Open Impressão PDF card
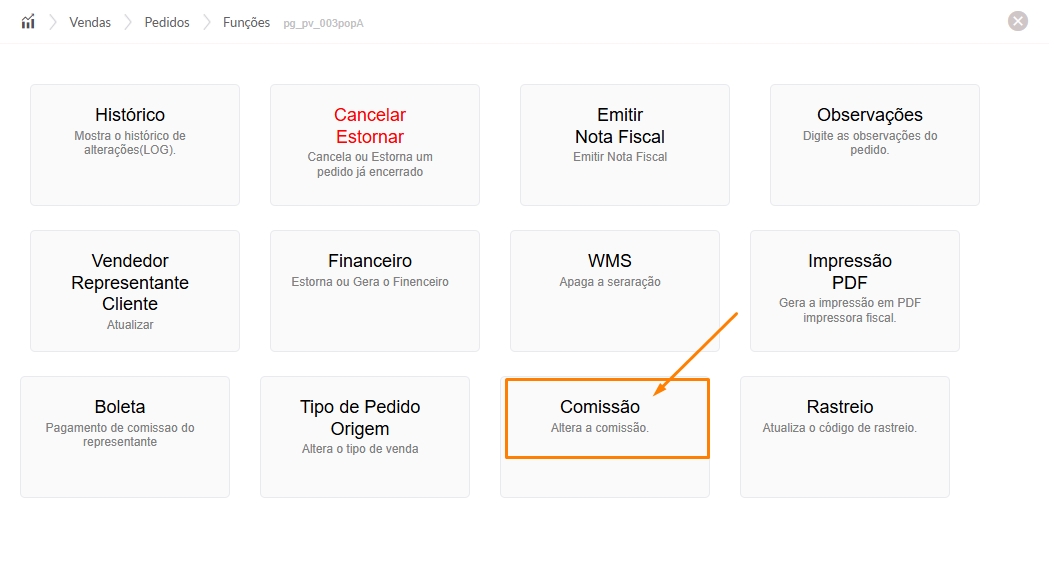This screenshot has width=1049, height=563. pos(855,291)
